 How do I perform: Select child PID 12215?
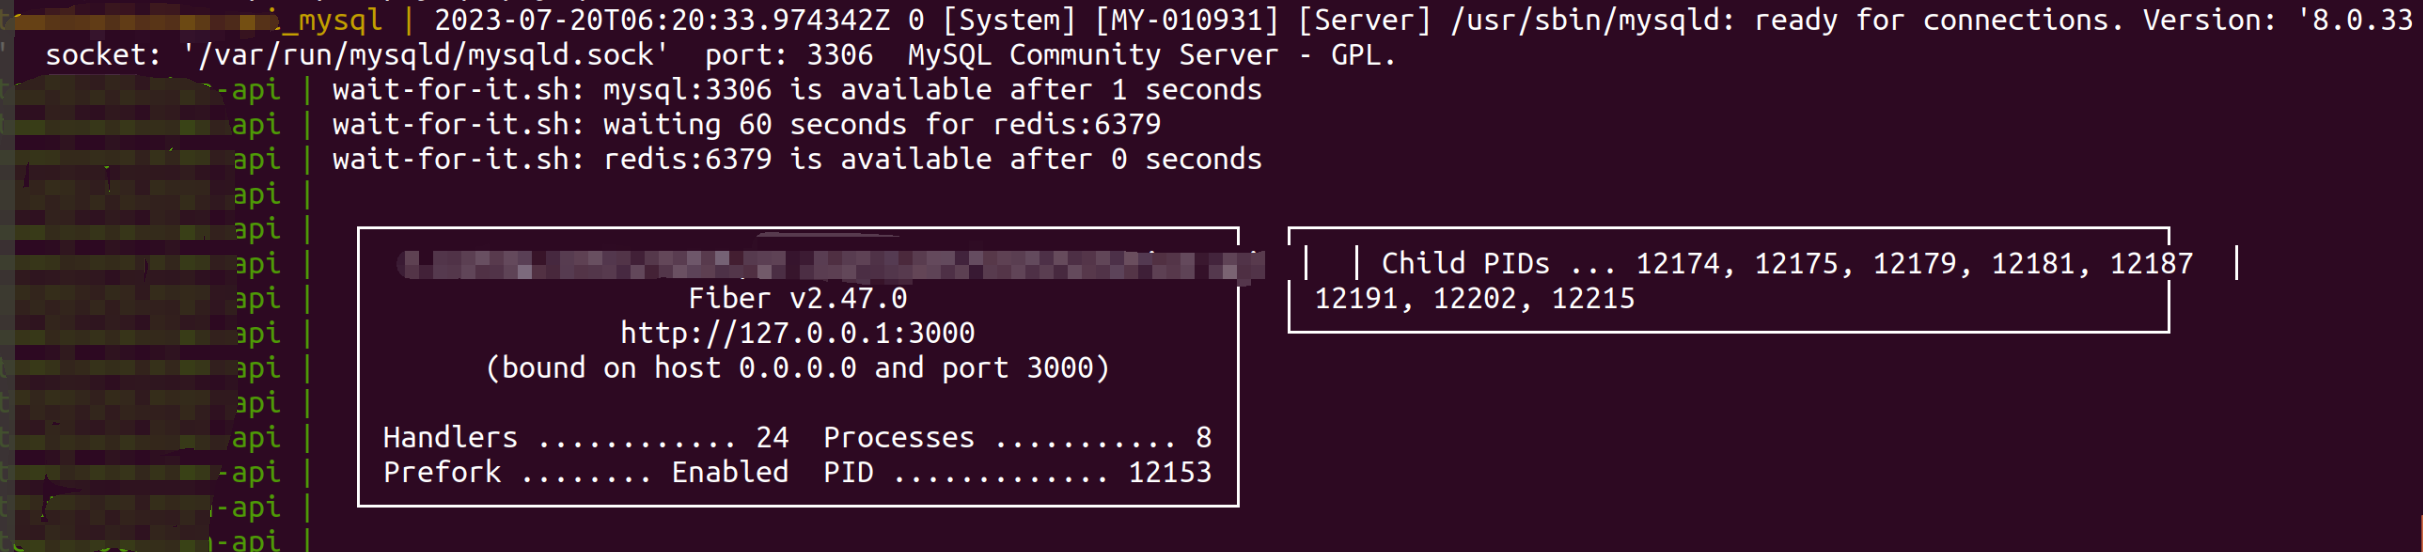click(1592, 299)
